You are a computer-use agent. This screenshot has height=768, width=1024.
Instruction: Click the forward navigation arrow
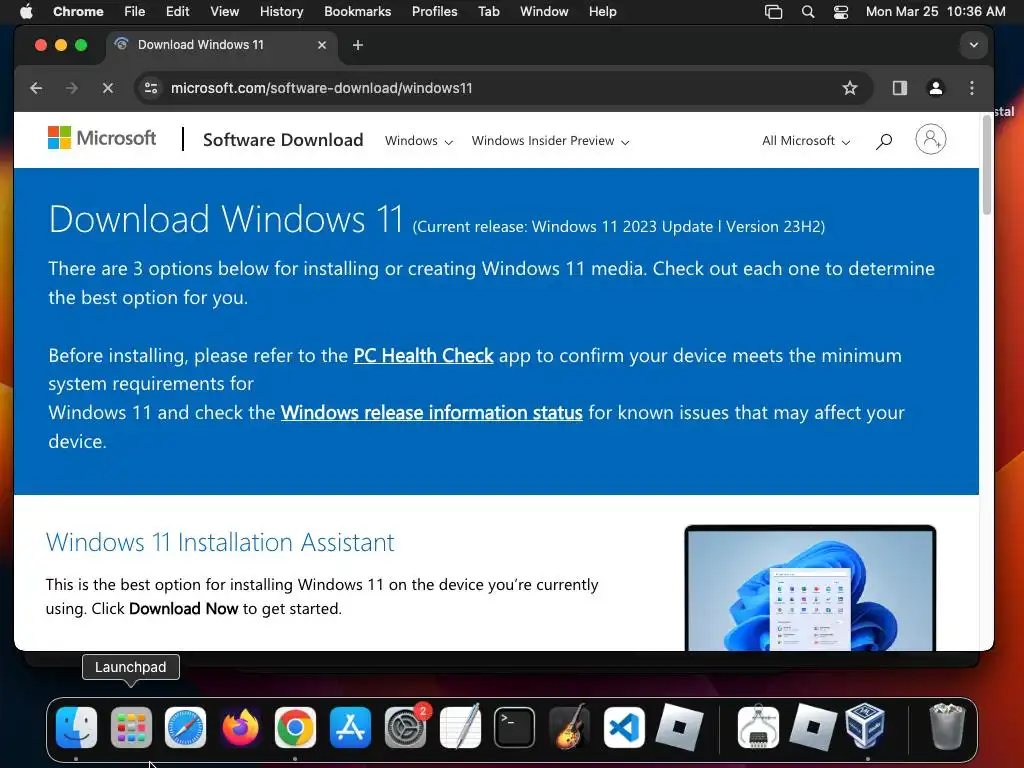(x=72, y=88)
